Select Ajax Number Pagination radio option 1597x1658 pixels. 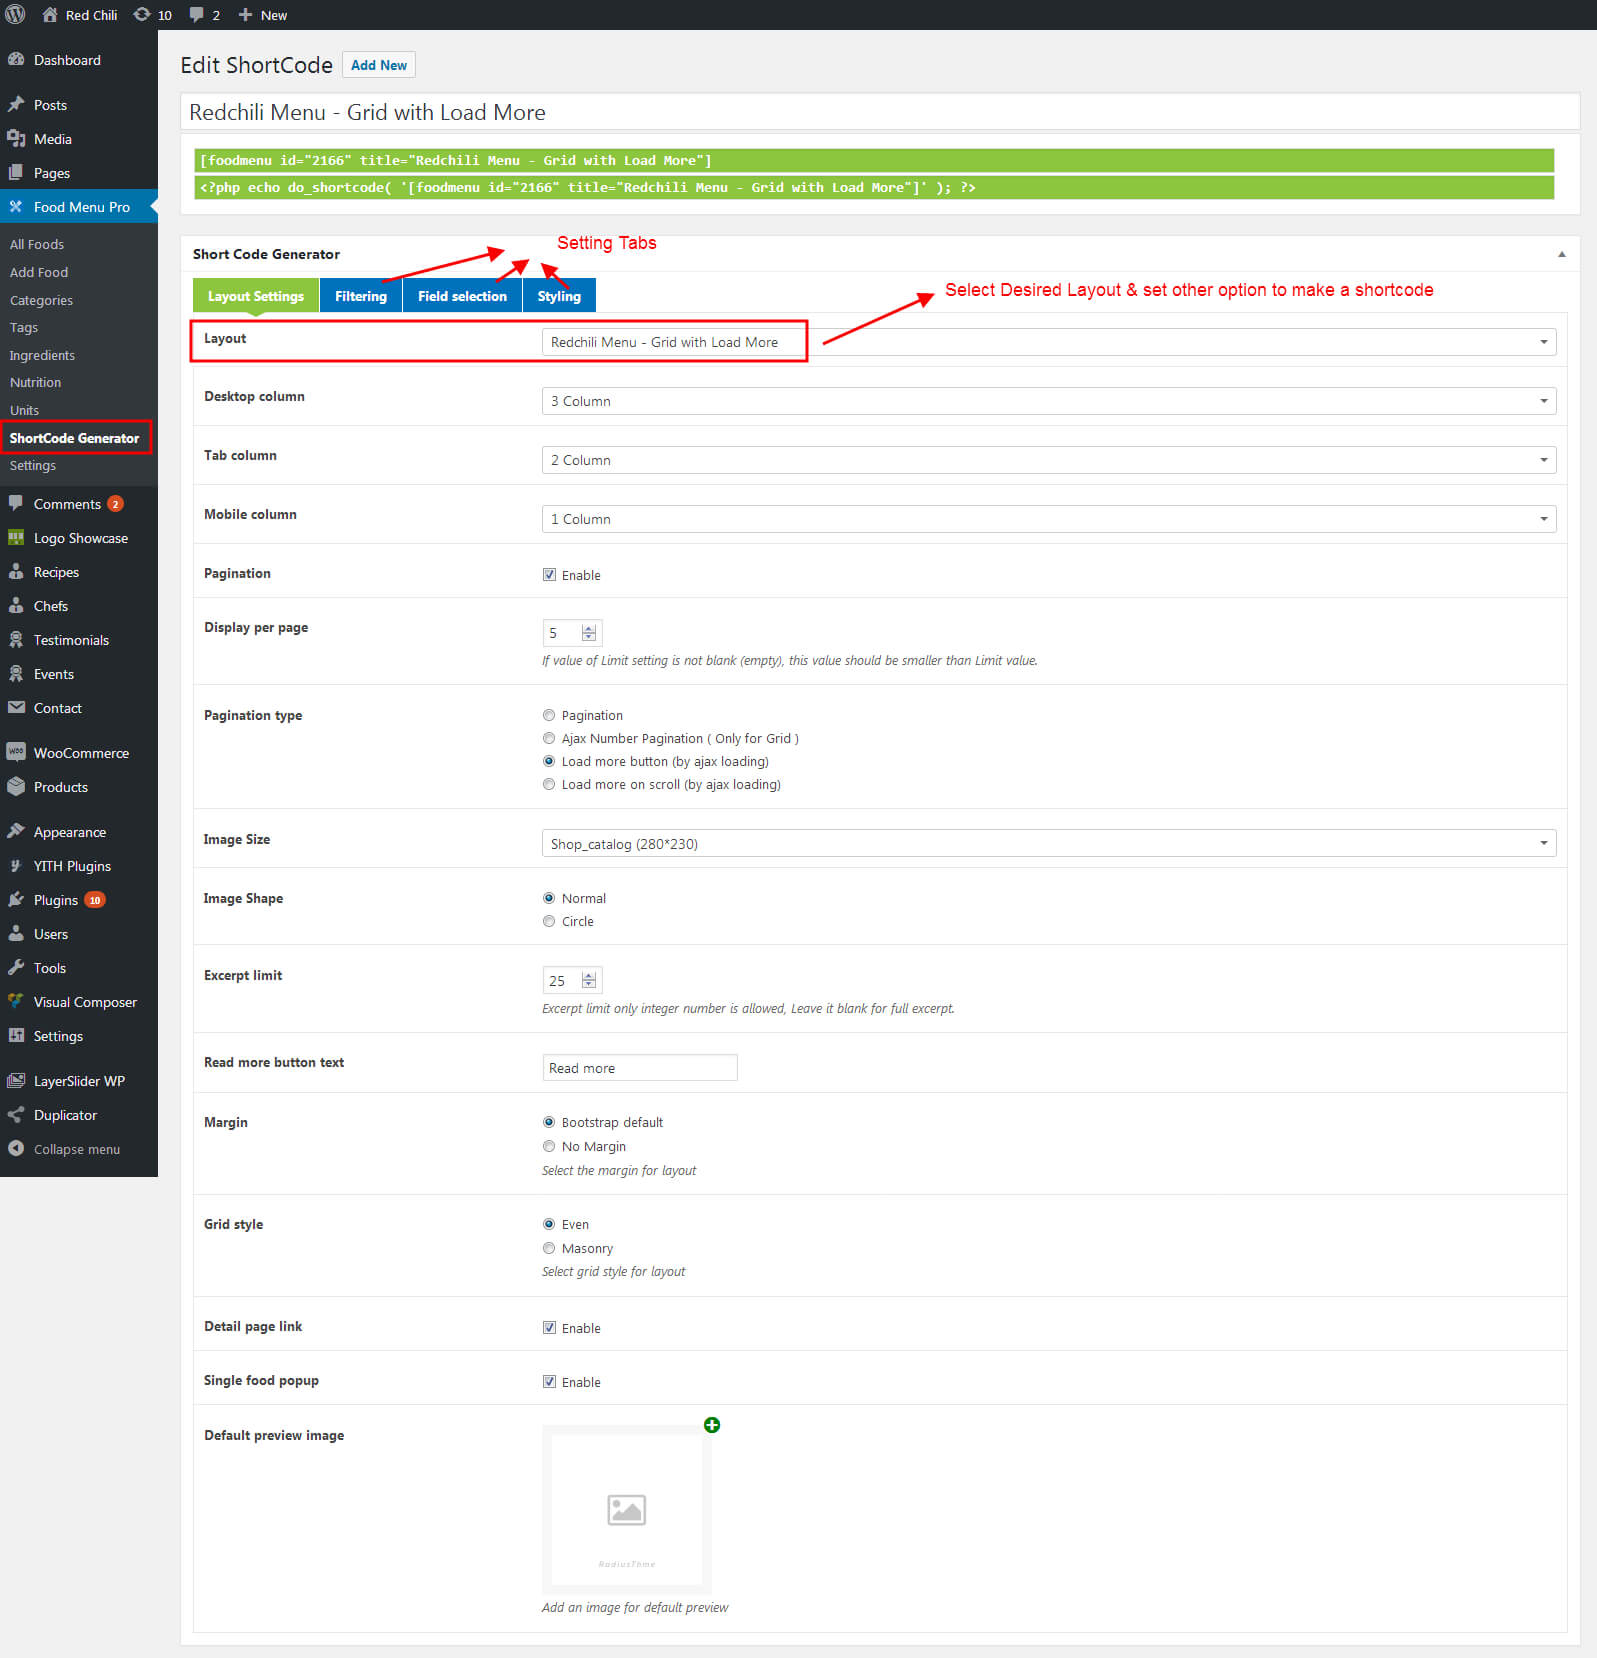click(549, 738)
